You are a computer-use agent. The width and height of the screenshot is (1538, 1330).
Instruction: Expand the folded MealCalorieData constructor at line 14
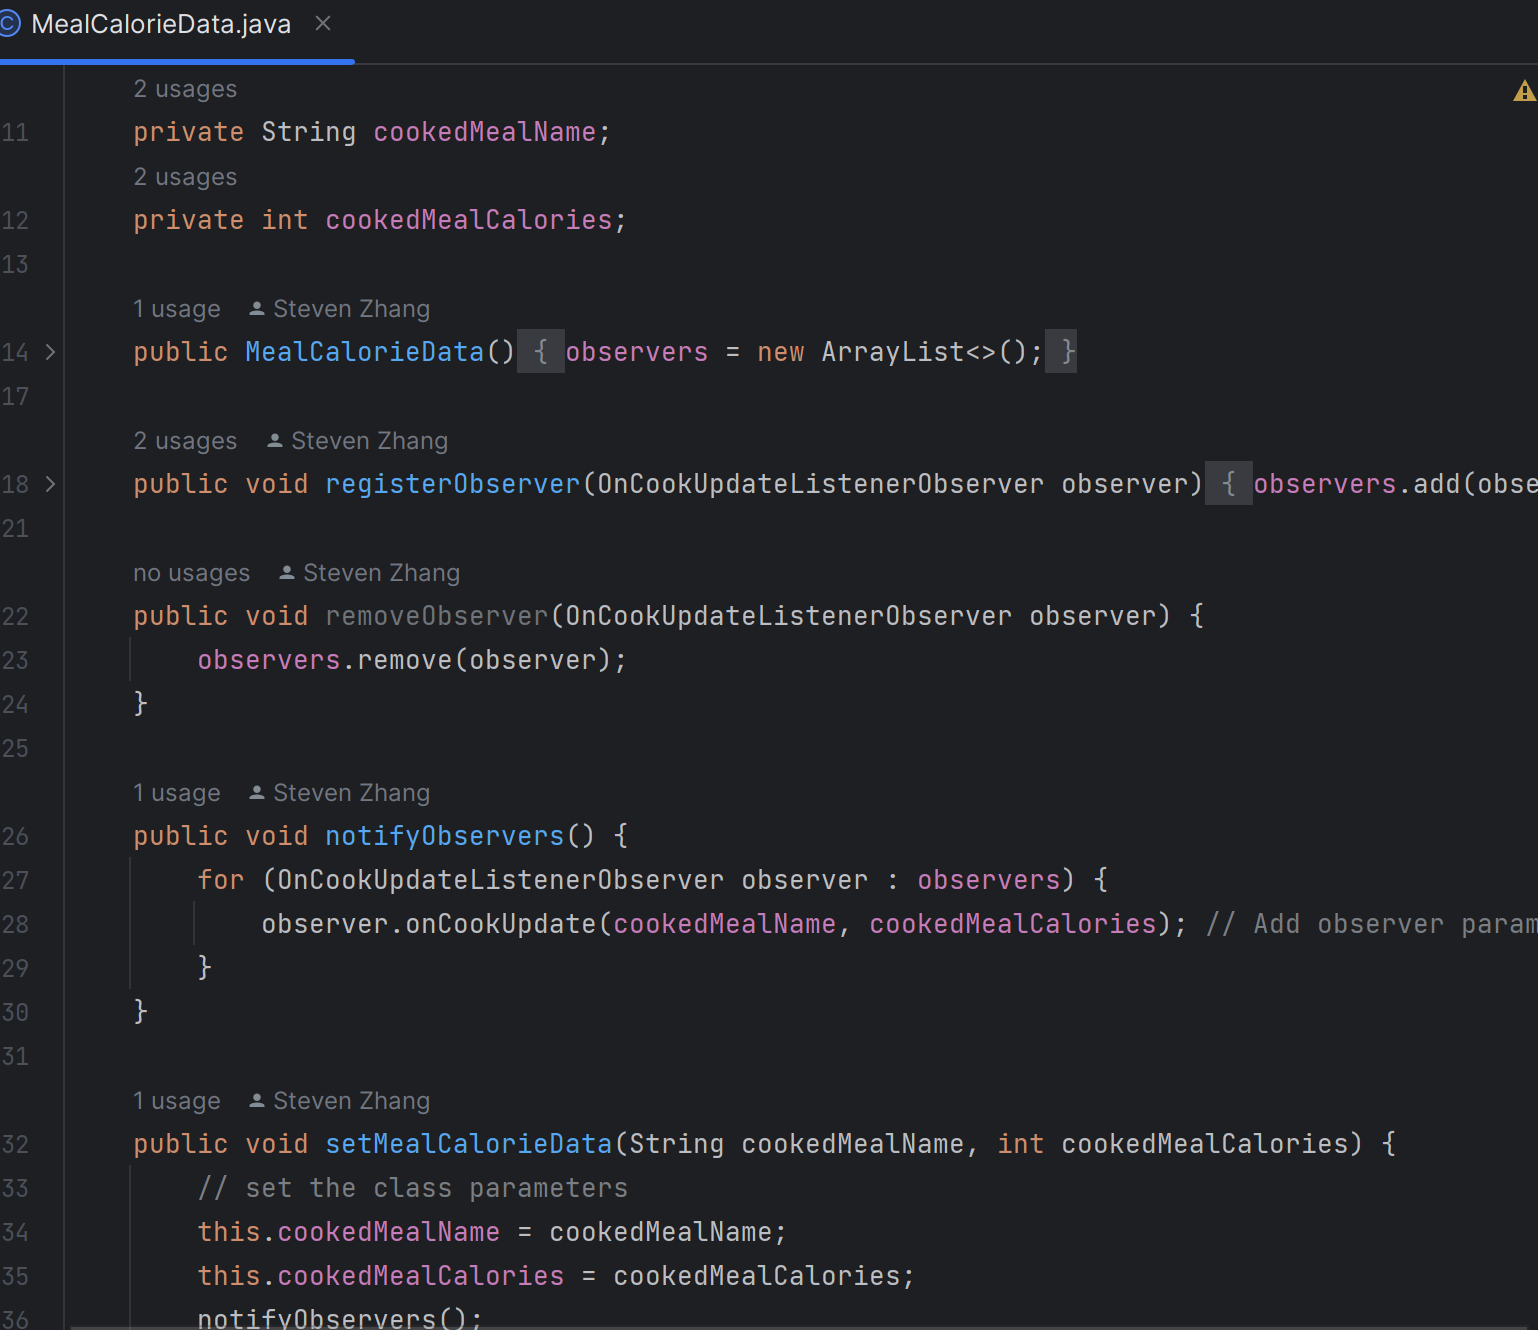(50, 352)
